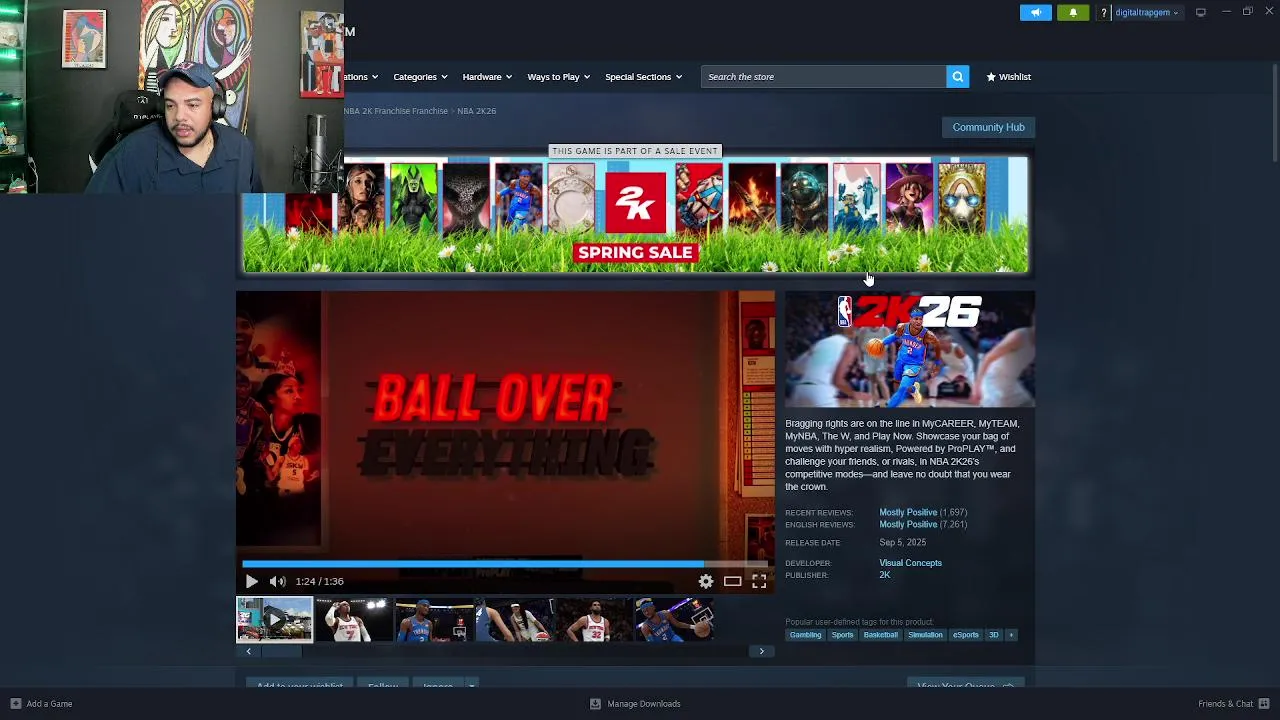This screenshot has height=720, width=1280.
Task: Open the question mark help icon
Action: 1103,13
